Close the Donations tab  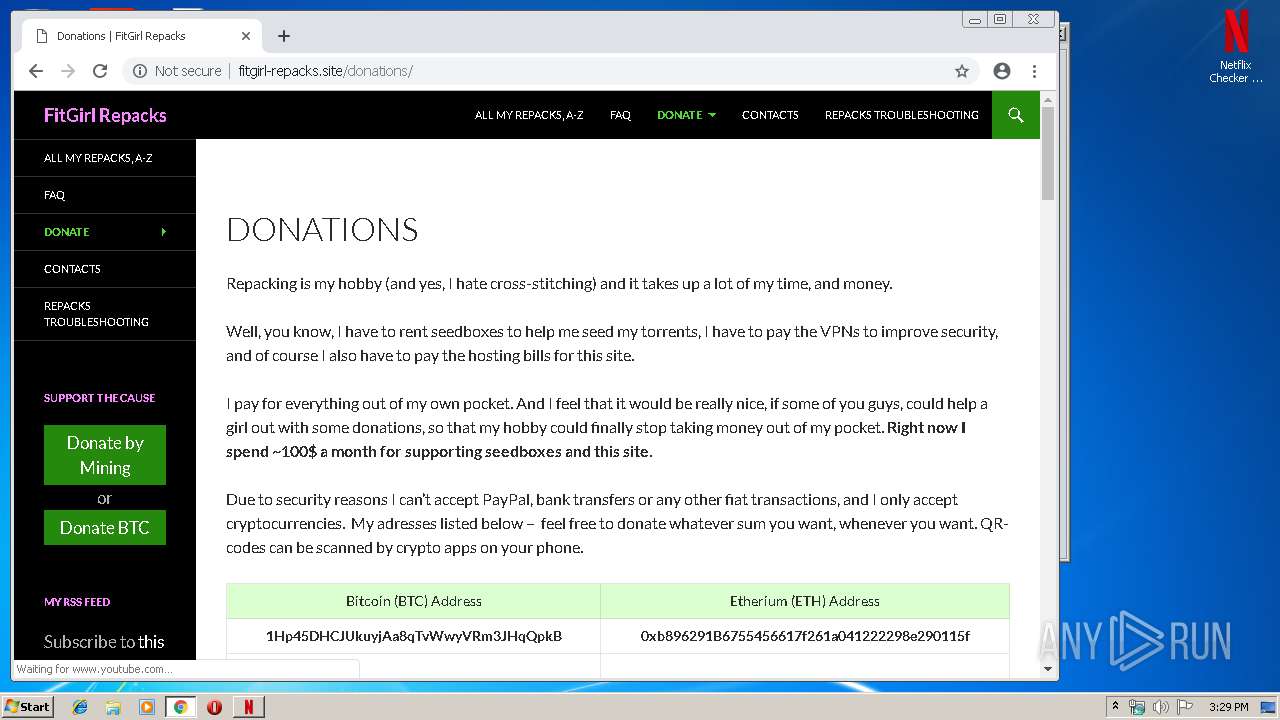246,36
